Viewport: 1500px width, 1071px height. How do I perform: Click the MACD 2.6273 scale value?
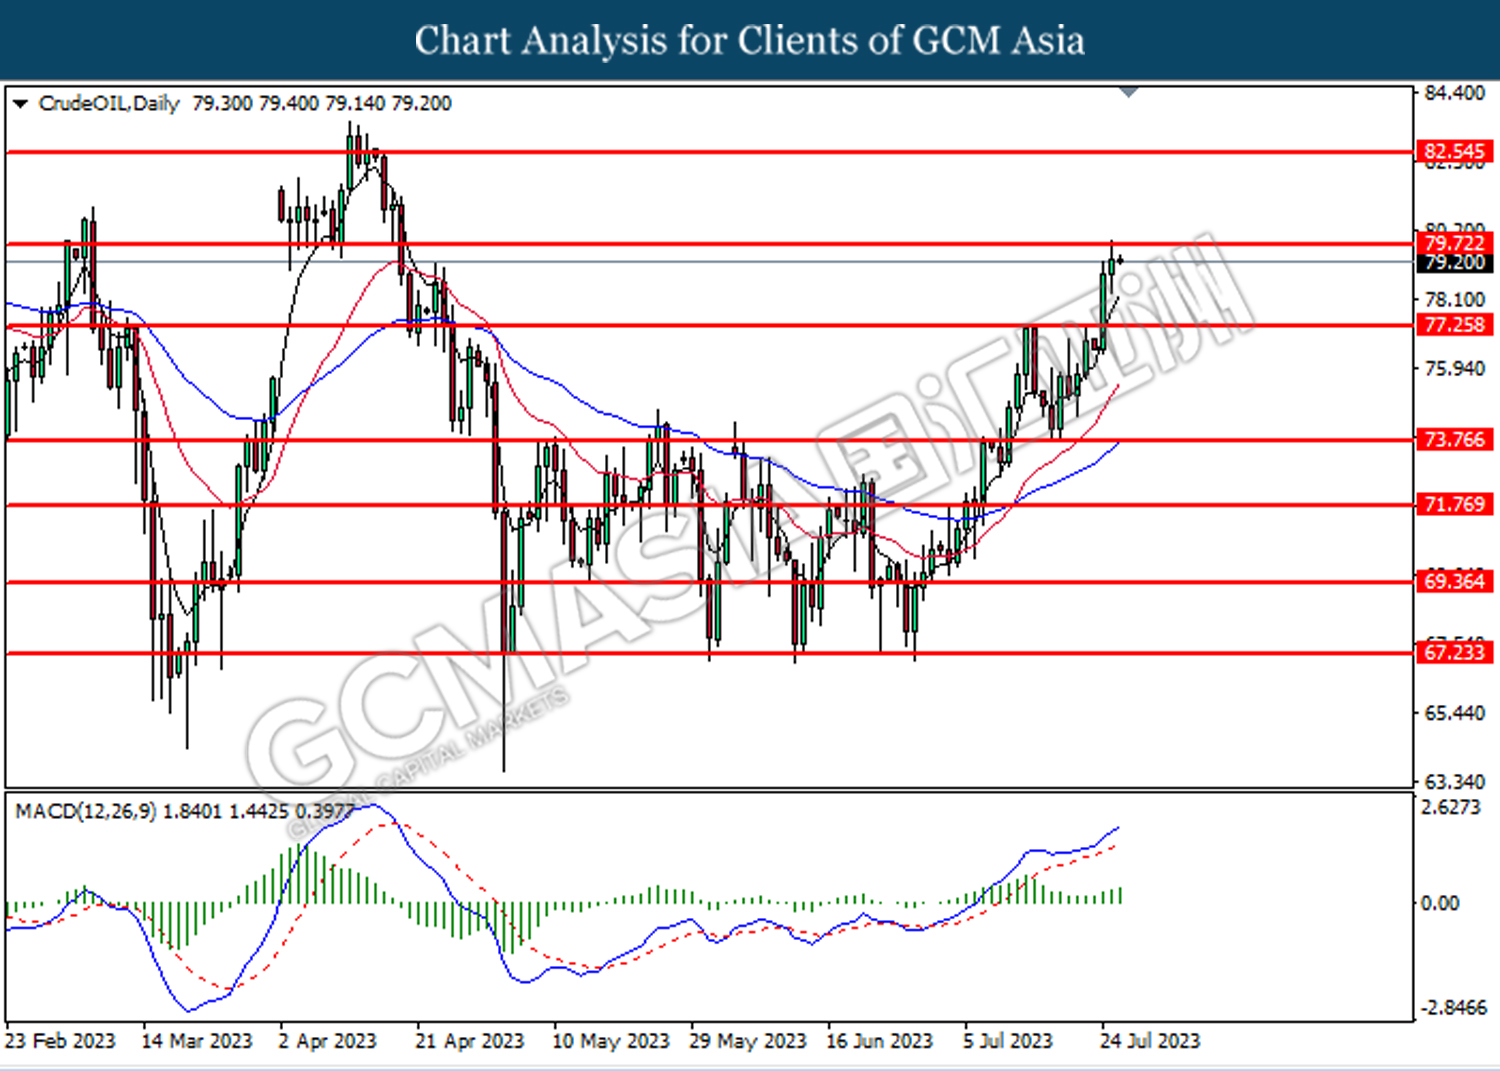(1452, 807)
